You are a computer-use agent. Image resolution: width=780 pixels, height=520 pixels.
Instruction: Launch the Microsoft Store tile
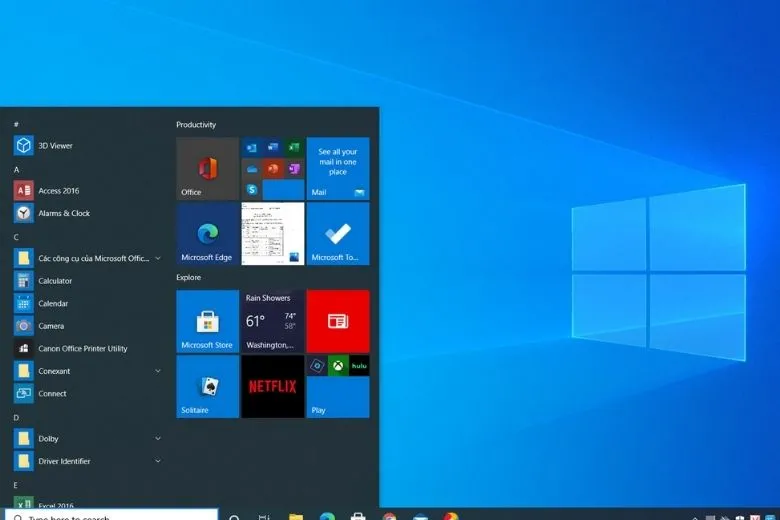click(207, 322)
